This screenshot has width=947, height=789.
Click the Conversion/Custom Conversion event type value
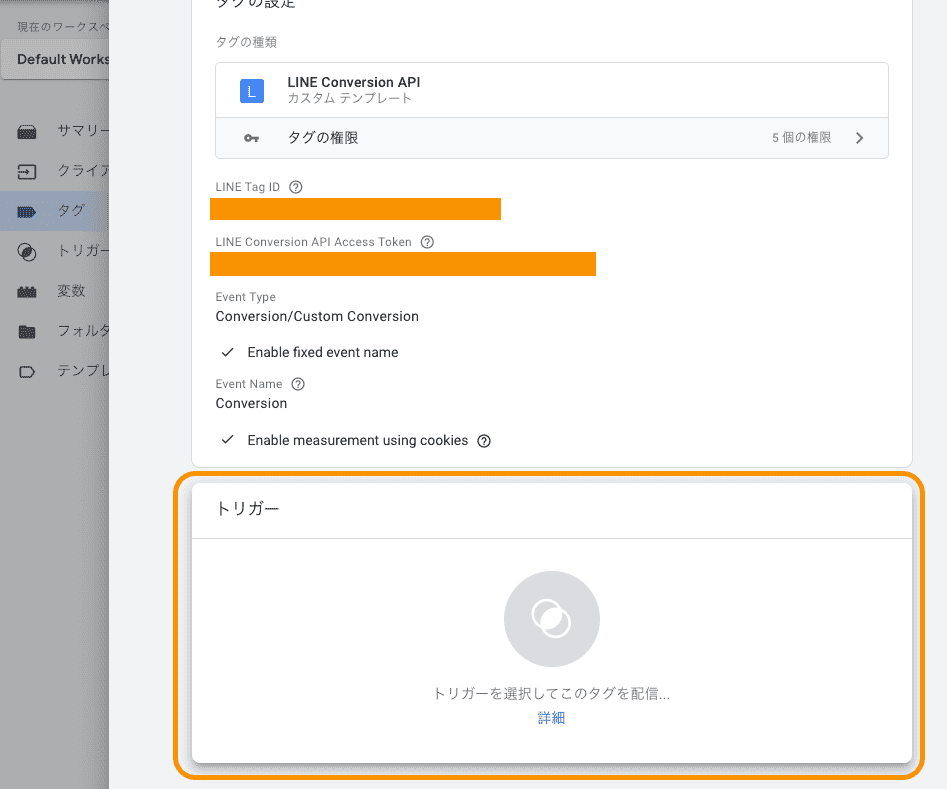[317, 317]
